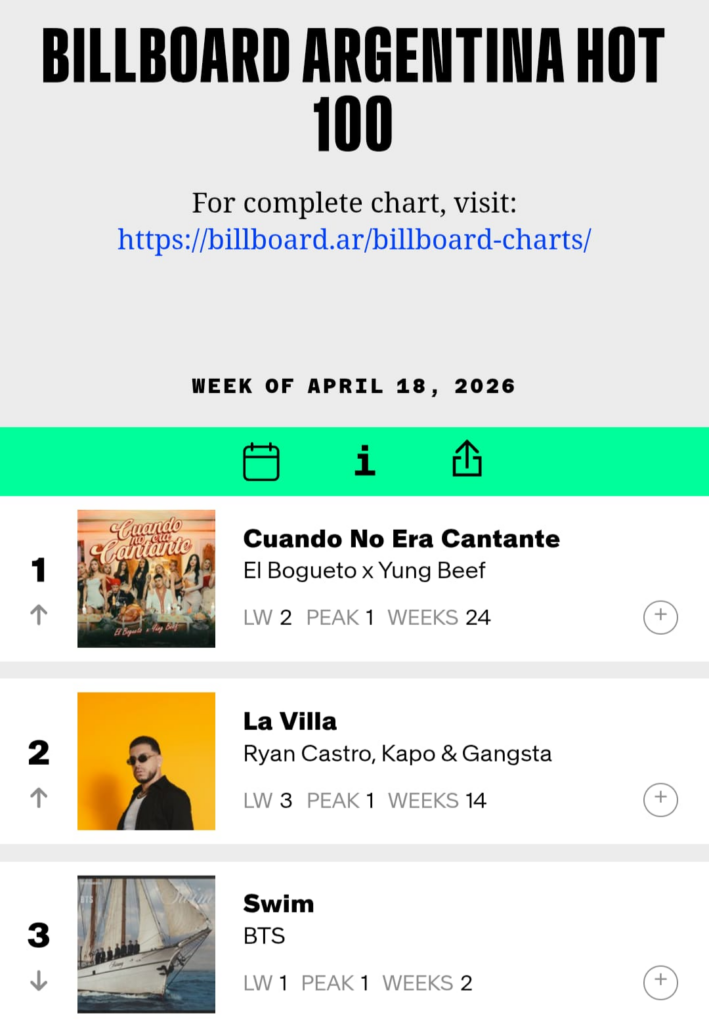Click the chart info icon

click(x=365, y=461)
